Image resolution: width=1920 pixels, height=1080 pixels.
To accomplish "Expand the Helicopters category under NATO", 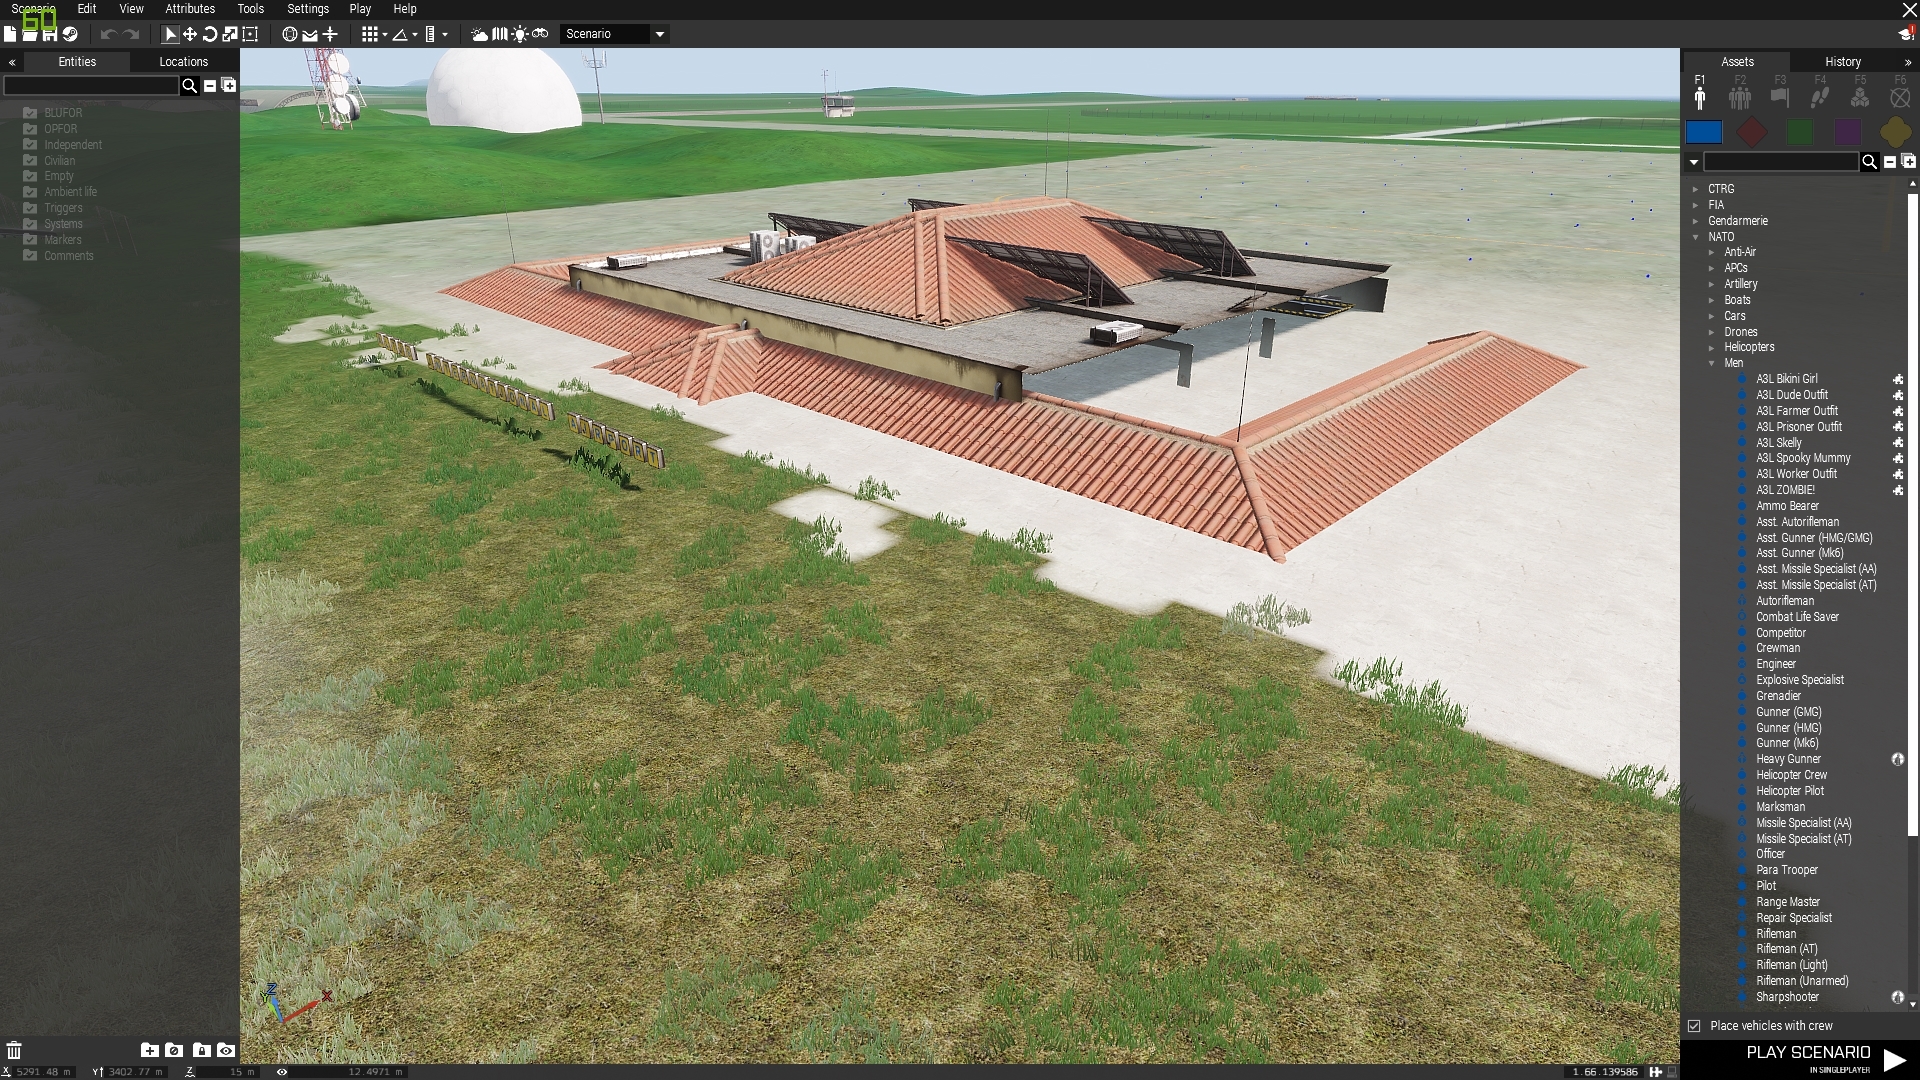I will [1712, 347].
